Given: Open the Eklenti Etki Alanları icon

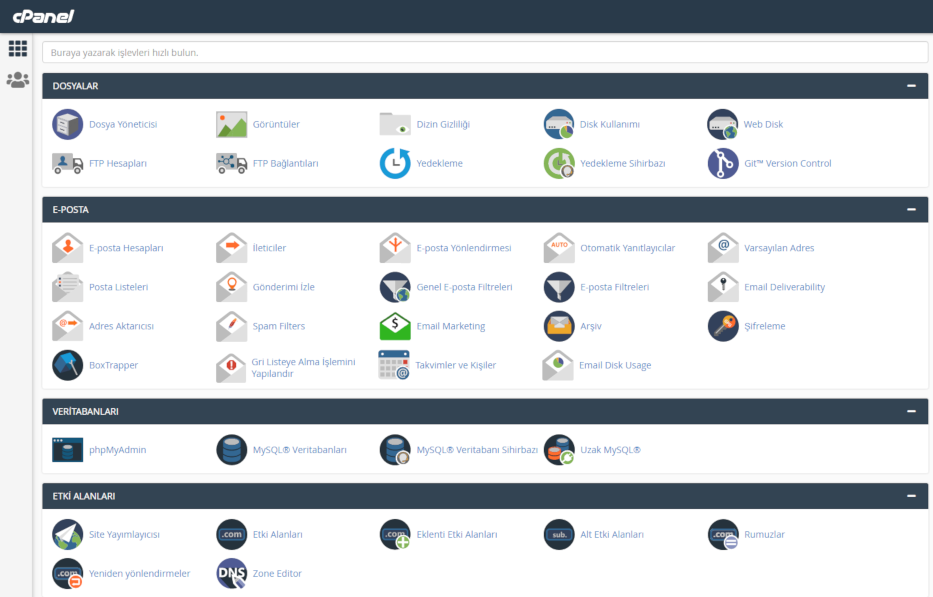Looking at the screenshot, I should [x=395, y=535].
